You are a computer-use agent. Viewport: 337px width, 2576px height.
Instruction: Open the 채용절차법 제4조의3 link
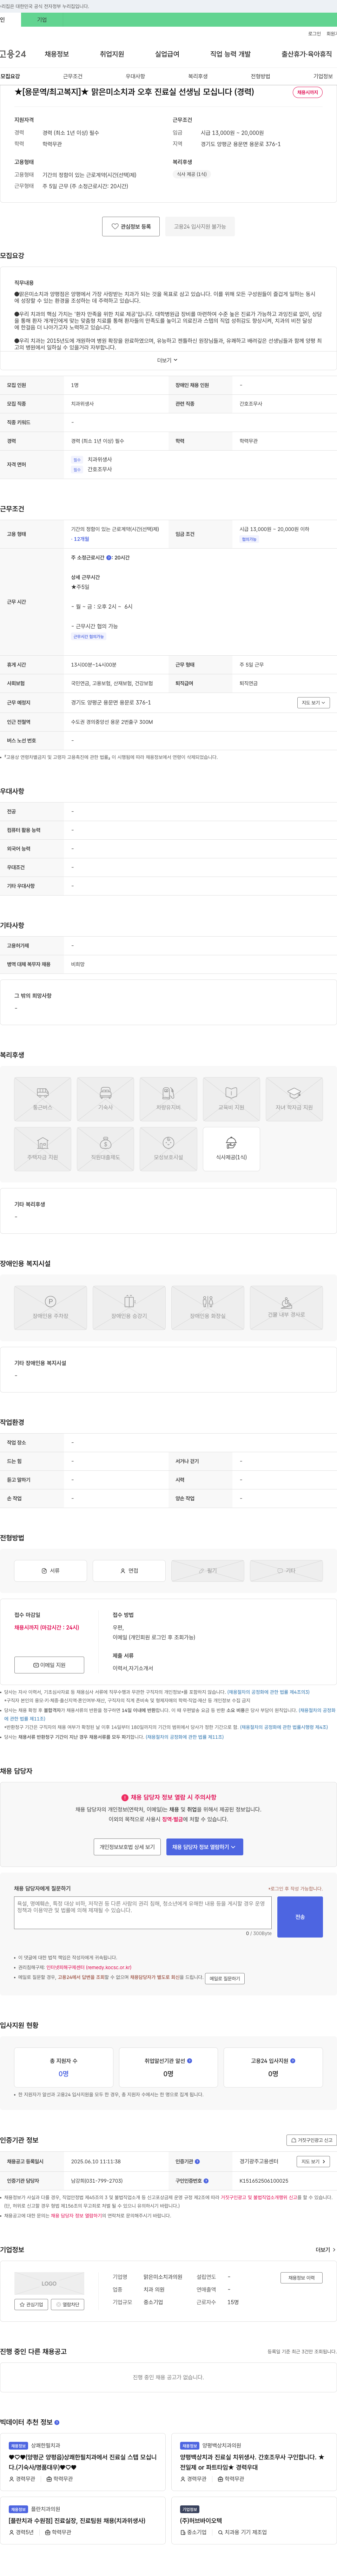click(x=268, y=1692)
